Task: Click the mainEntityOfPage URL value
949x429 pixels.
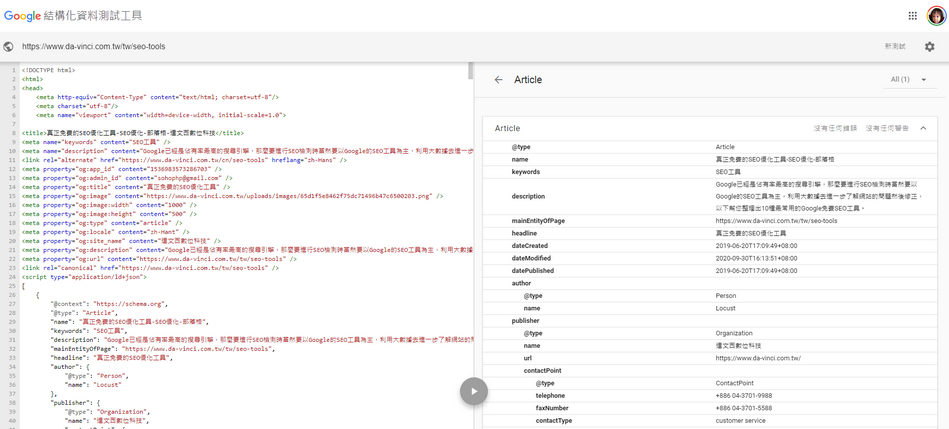Action: pyautogui.click(x=777, y=221)
